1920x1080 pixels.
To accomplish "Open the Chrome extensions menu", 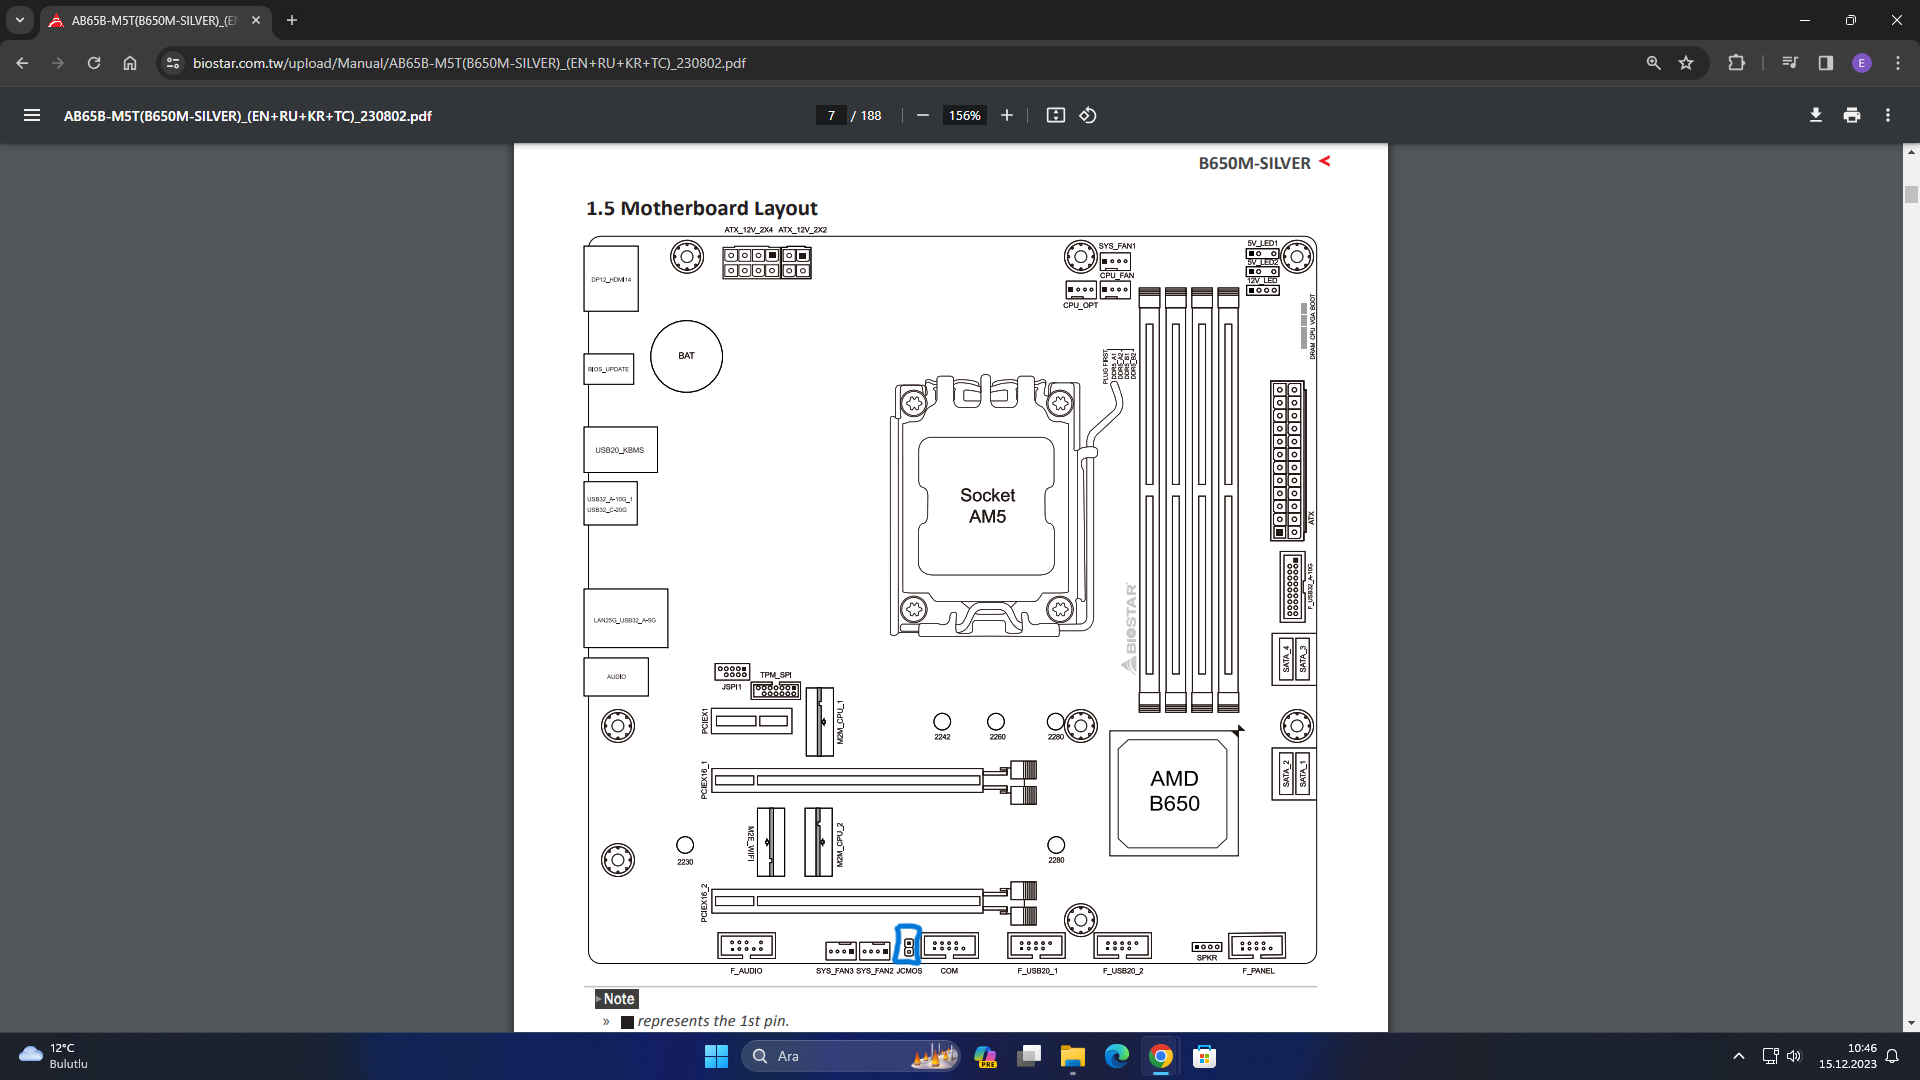I will (1736, 63).
